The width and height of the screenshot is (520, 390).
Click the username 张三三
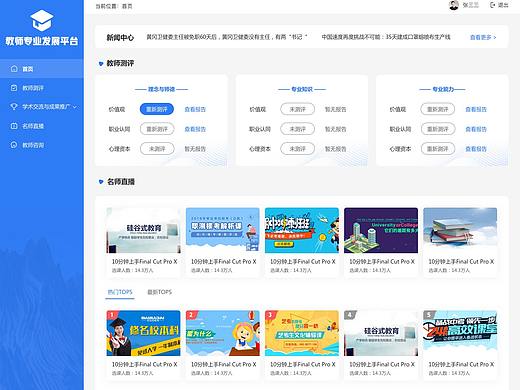click(471, 5)
